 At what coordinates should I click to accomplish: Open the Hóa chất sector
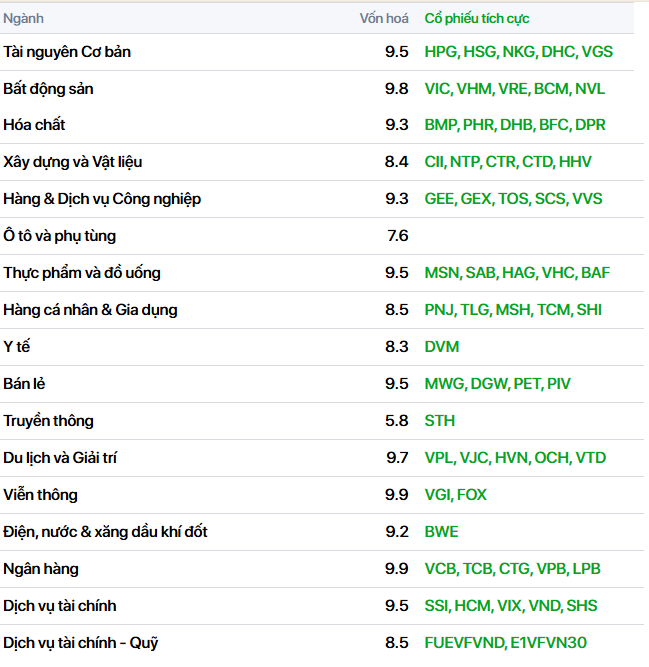point(34,125)
